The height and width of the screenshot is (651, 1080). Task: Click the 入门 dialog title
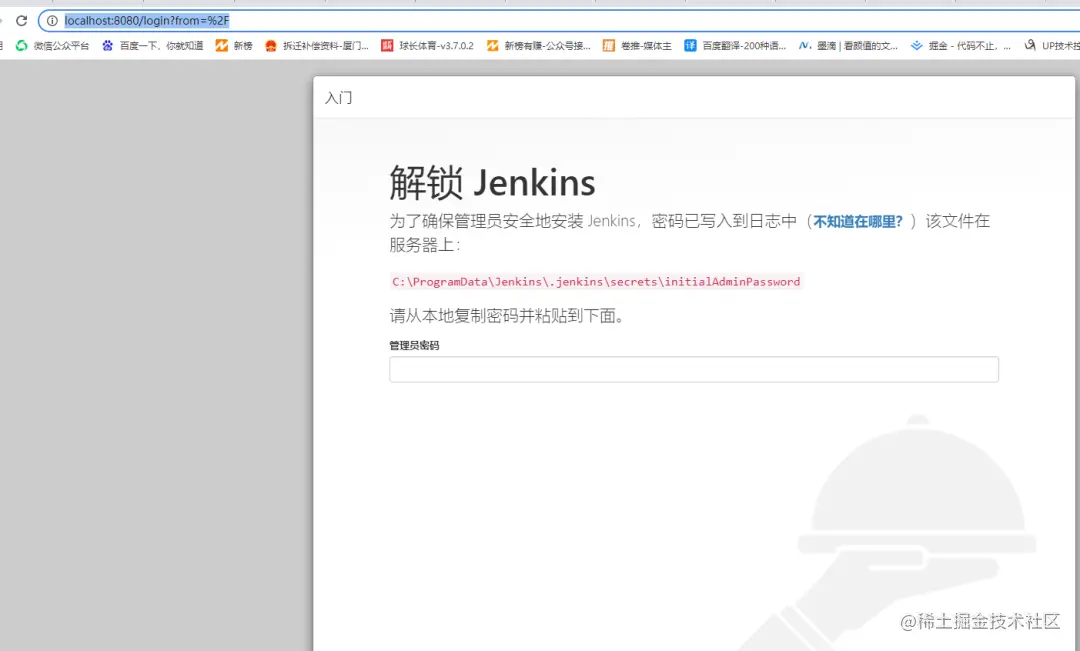(x=338, y=98)
